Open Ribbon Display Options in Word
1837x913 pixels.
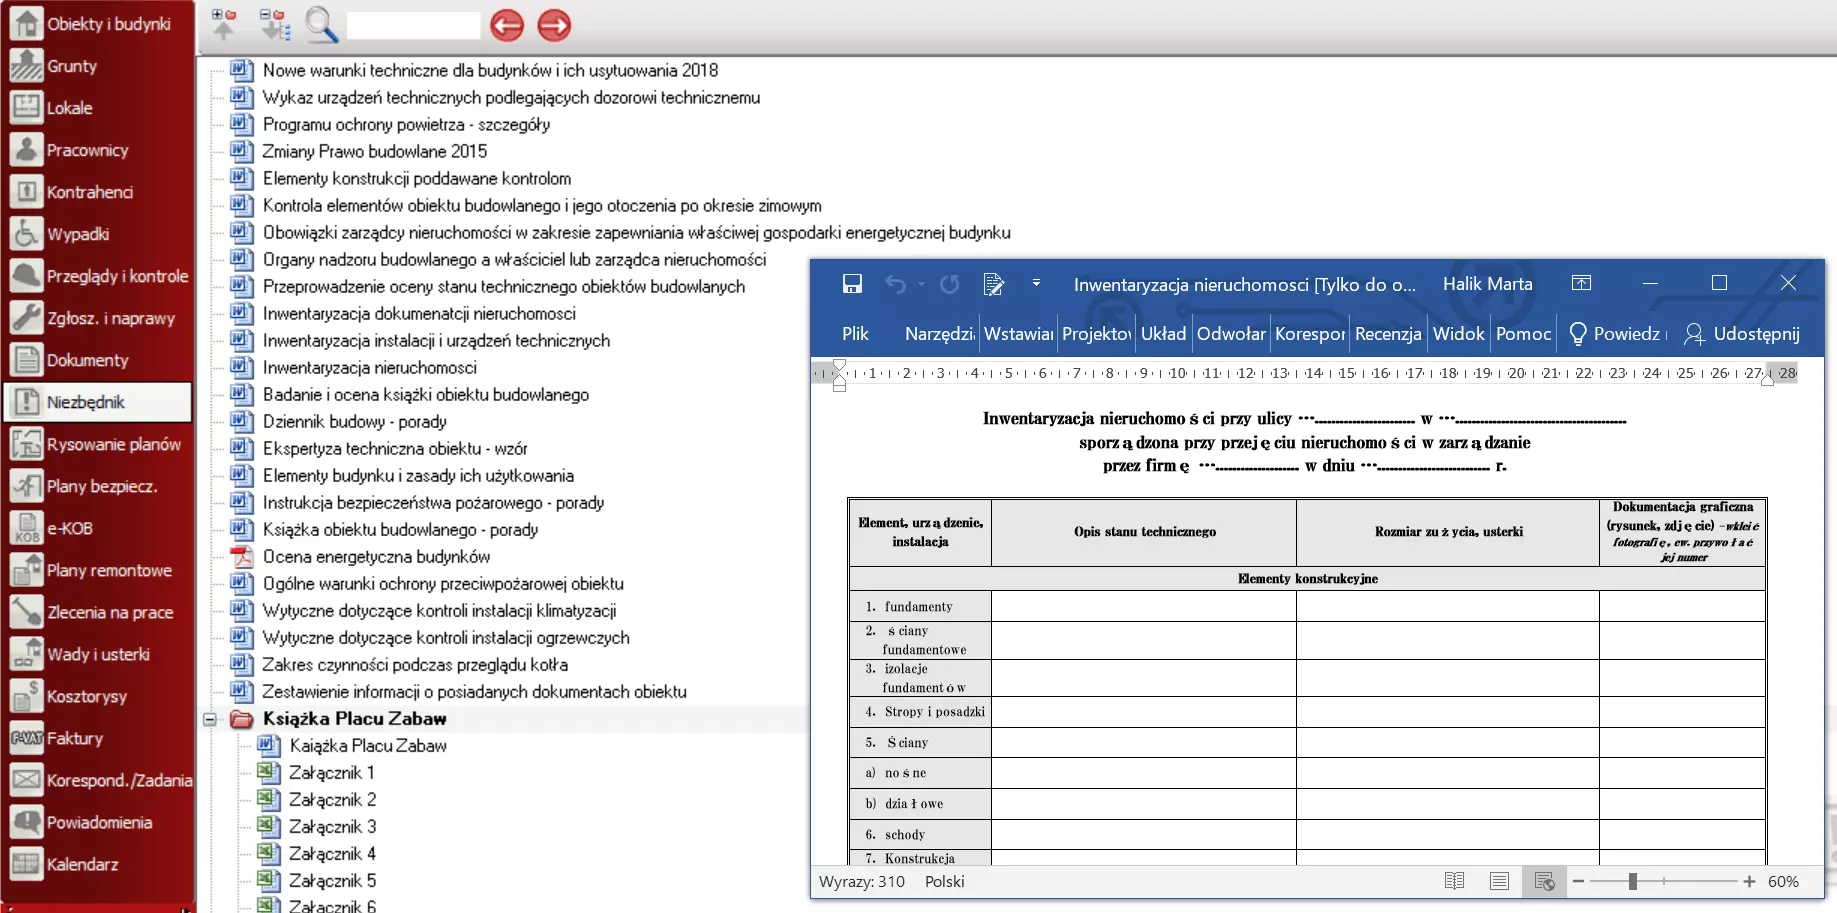(x=1581, y=283)
